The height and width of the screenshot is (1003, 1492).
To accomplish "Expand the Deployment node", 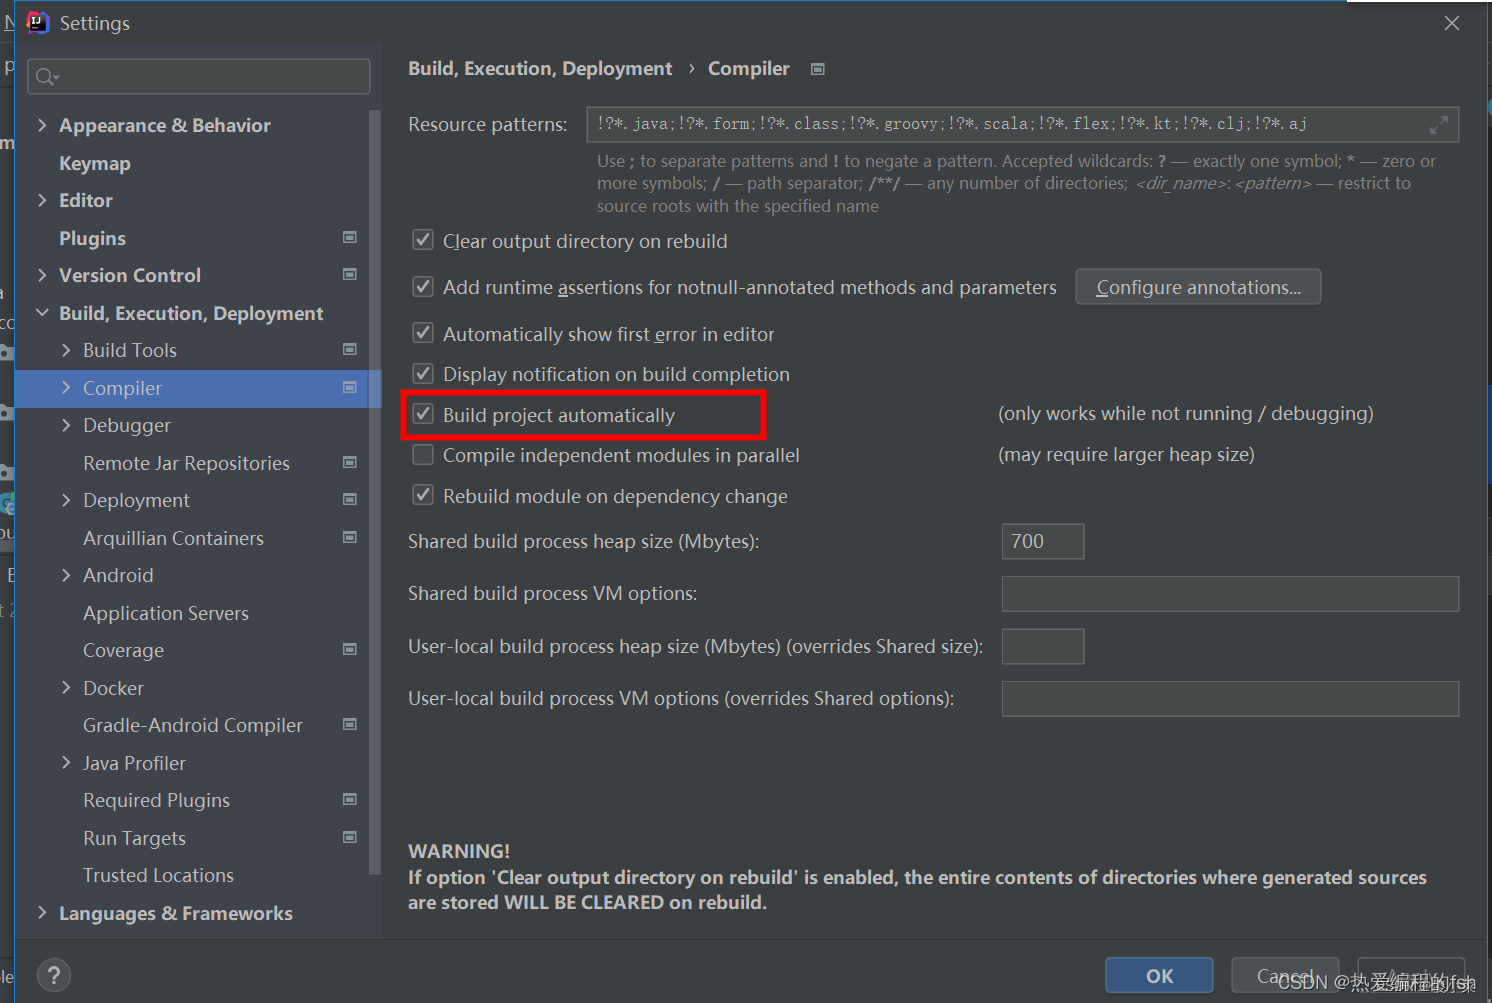I will pyautogui.click(x=66, y=500).
